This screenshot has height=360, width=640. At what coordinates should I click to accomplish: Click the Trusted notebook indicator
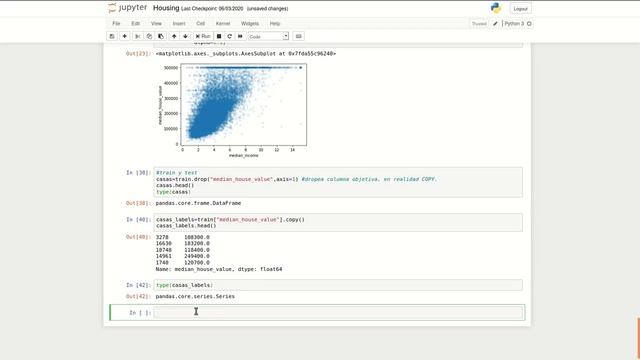pos(479,24)
